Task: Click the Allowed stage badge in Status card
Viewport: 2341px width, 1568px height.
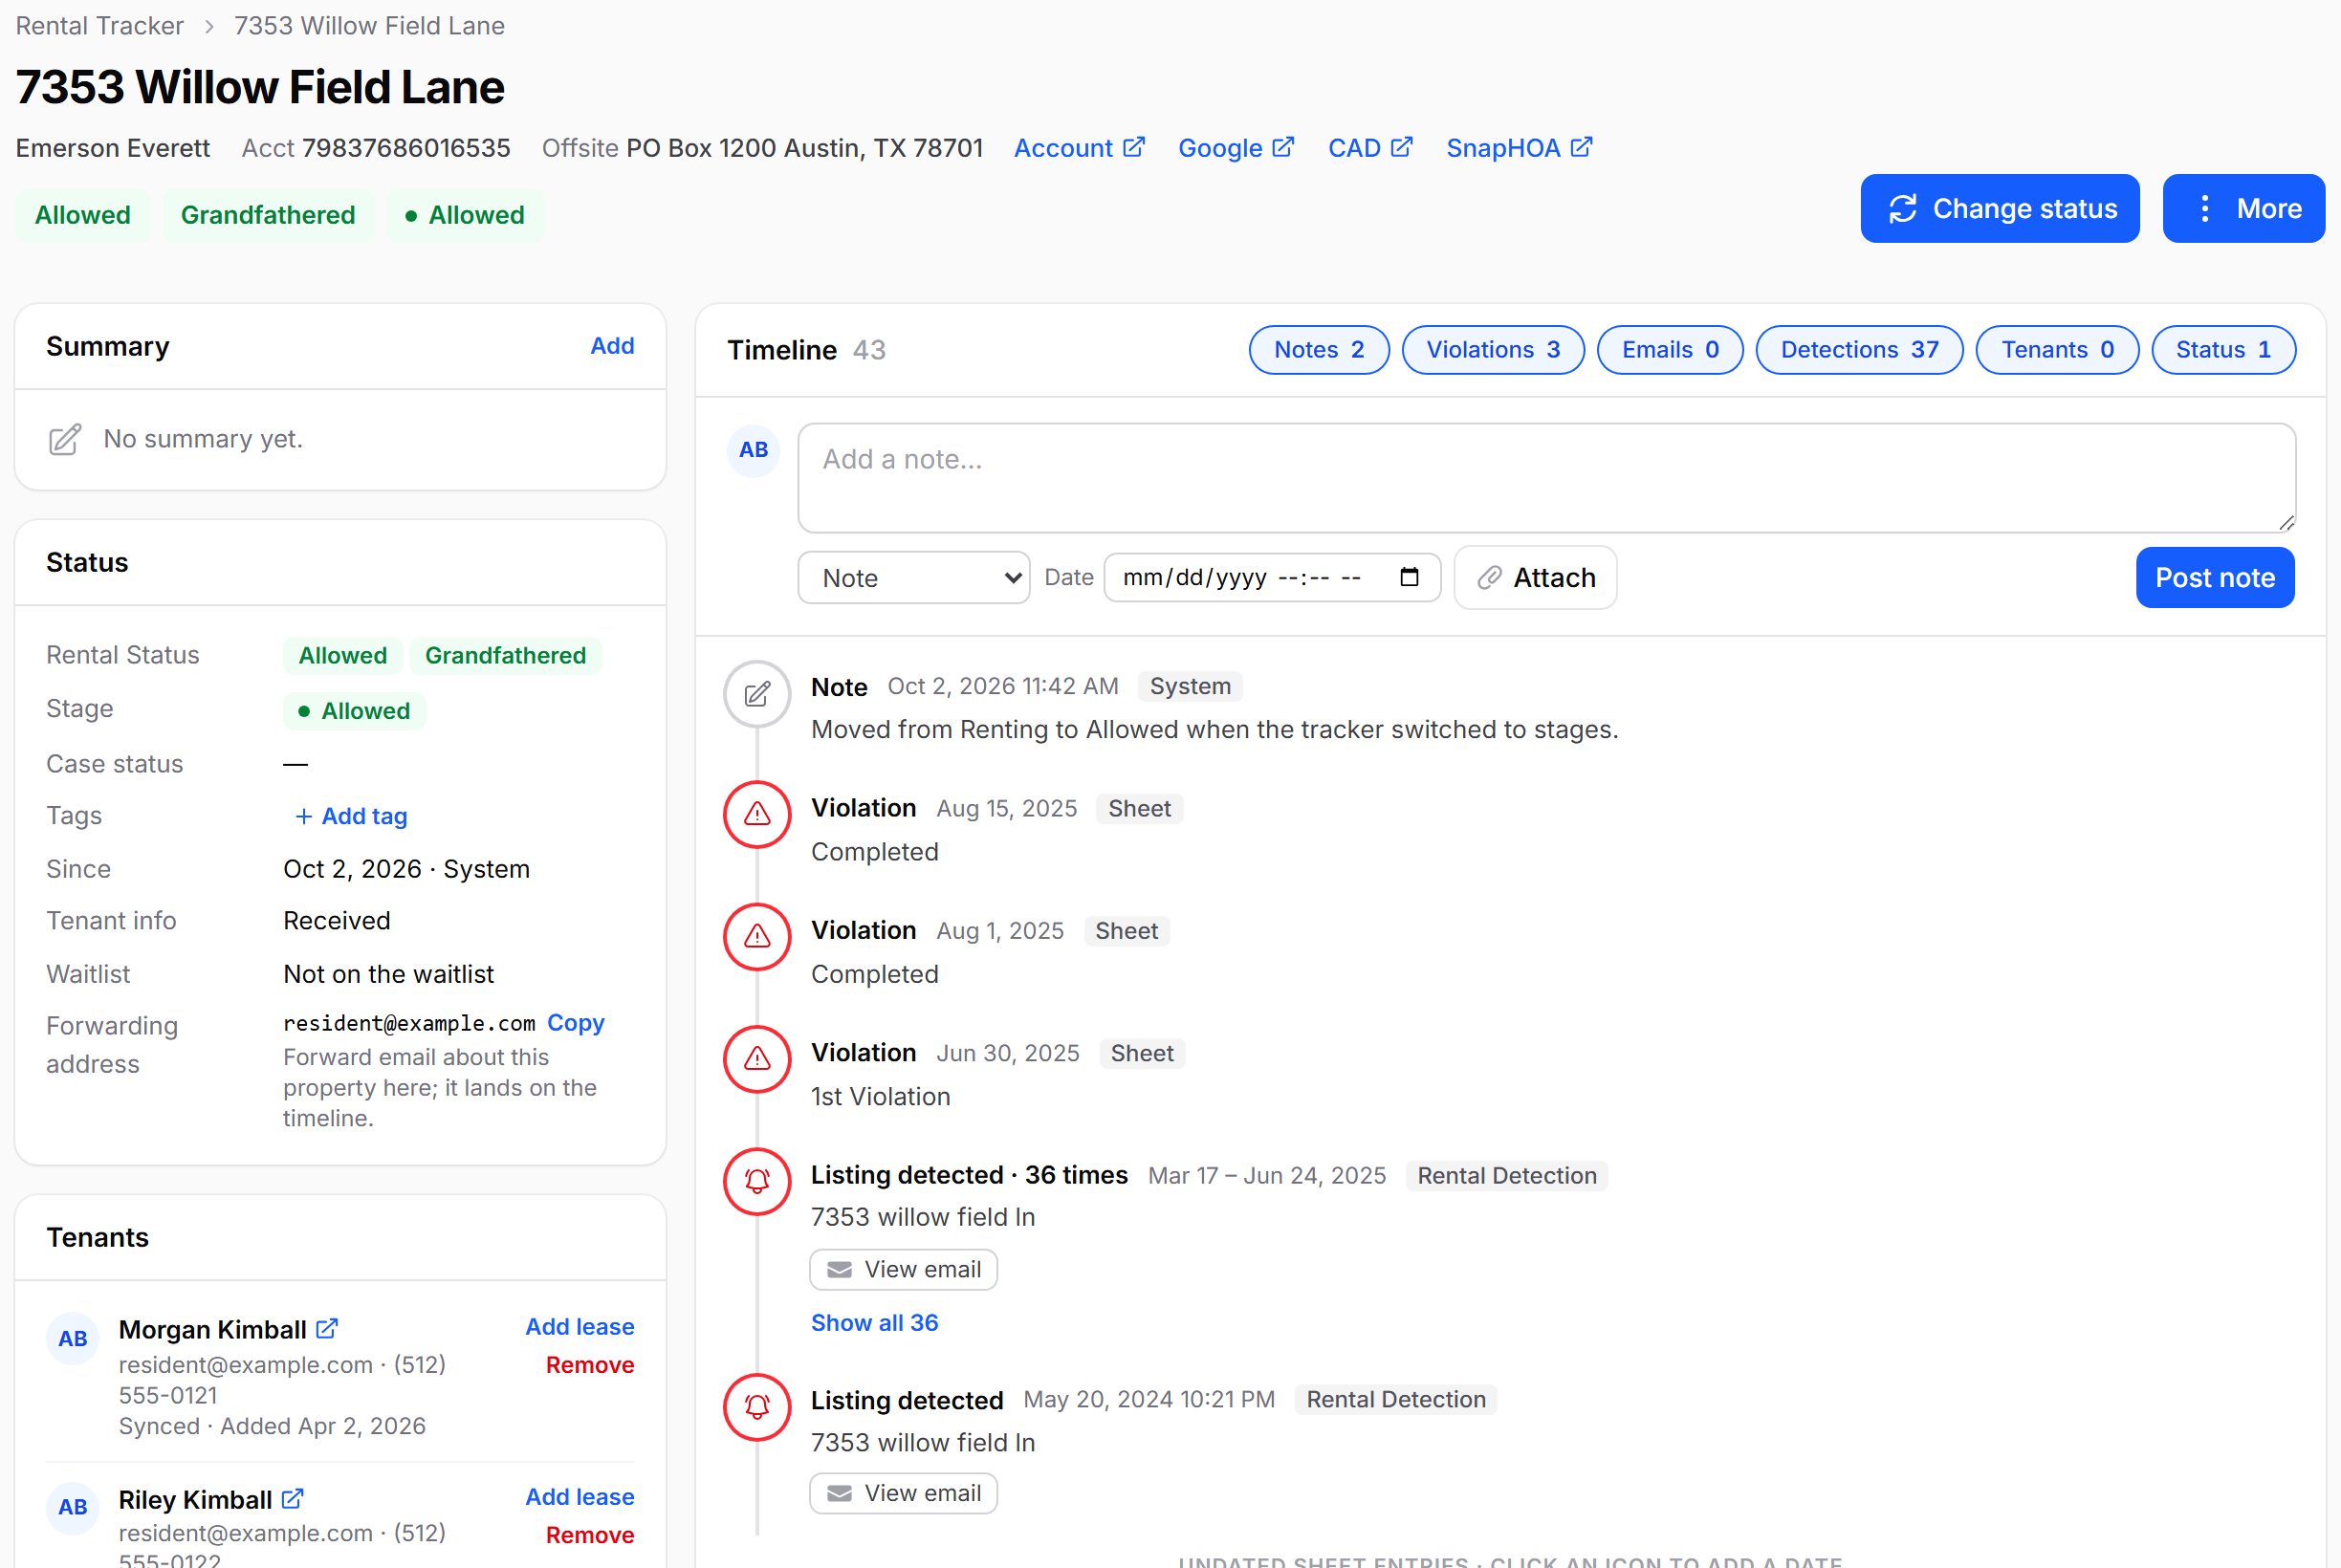Action: click(354, 711)
